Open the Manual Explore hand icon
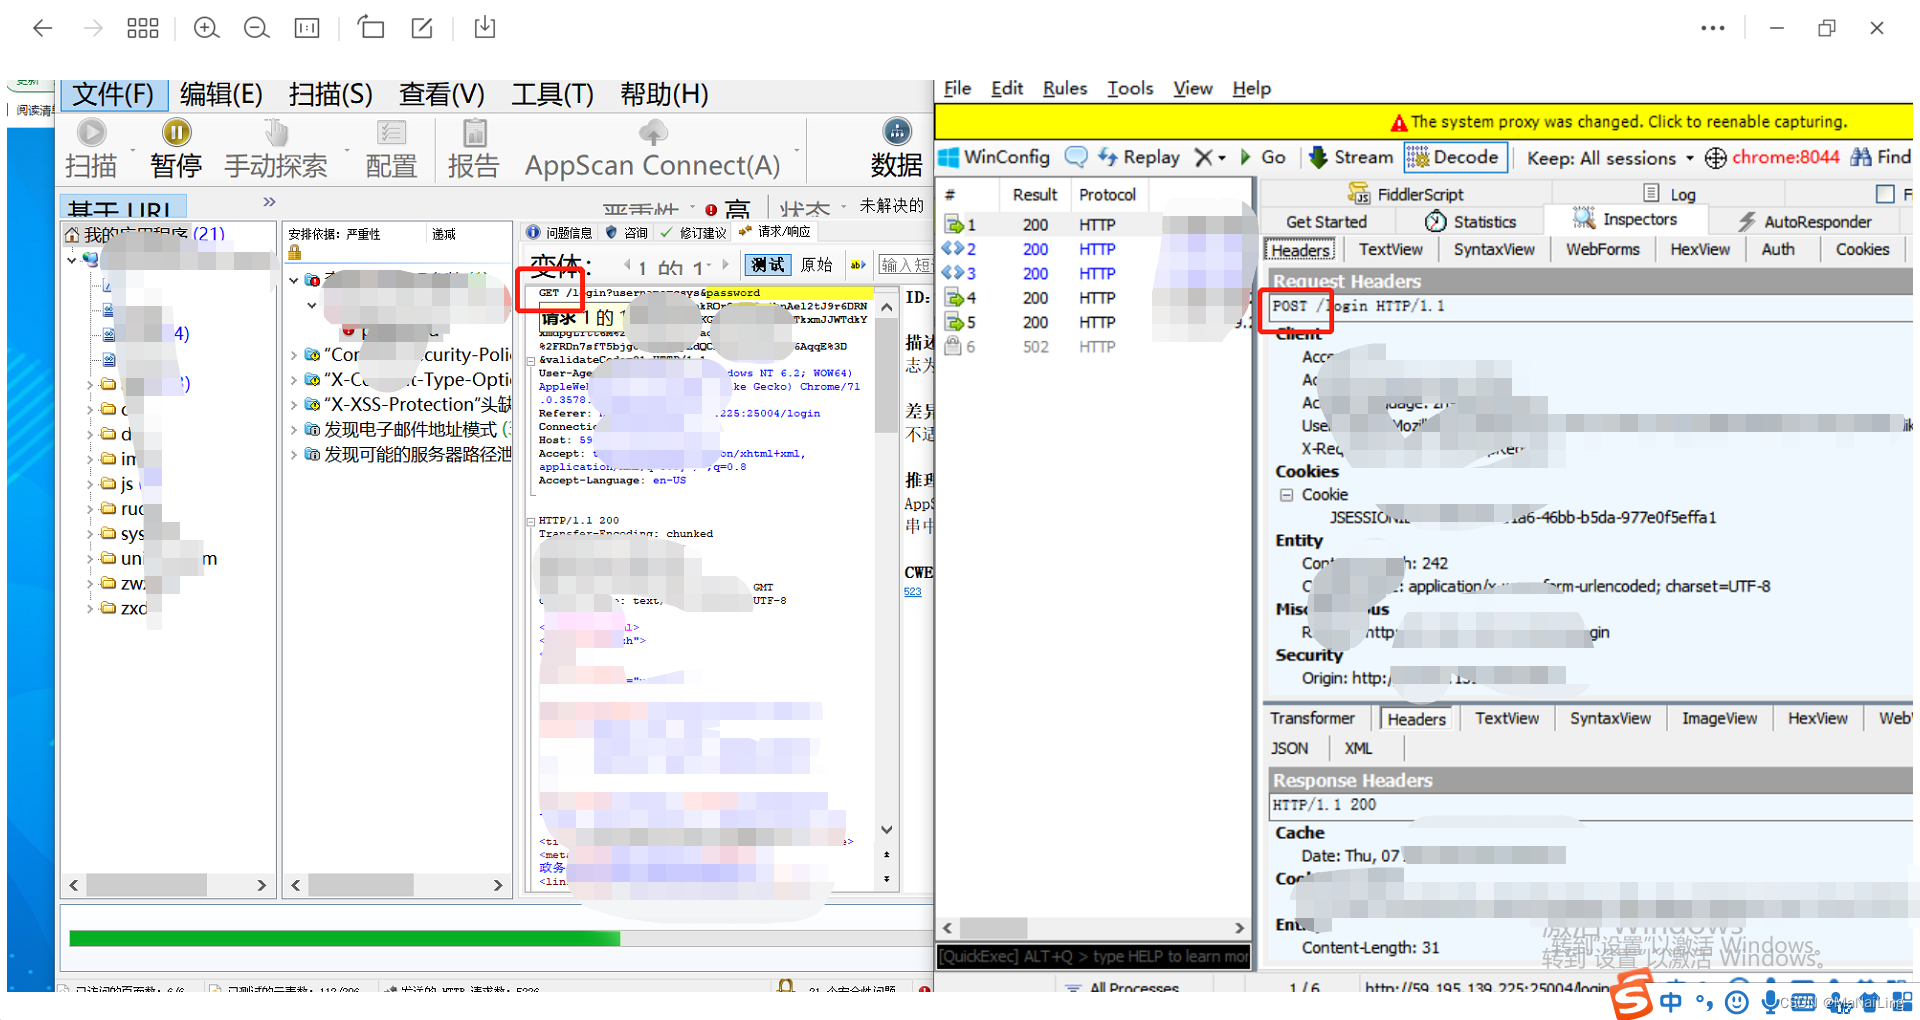This screenshot has width=1920, height=1020. coord(276,132)
